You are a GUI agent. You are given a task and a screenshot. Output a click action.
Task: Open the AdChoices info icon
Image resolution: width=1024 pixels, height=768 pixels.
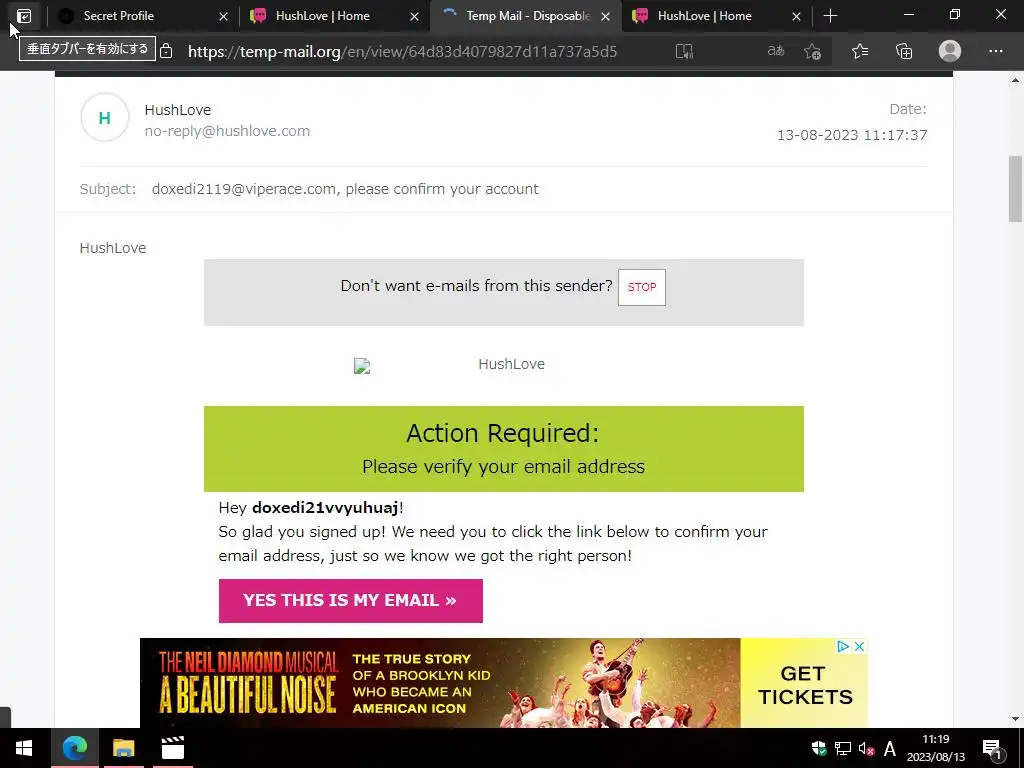click(x=843, y=646)
